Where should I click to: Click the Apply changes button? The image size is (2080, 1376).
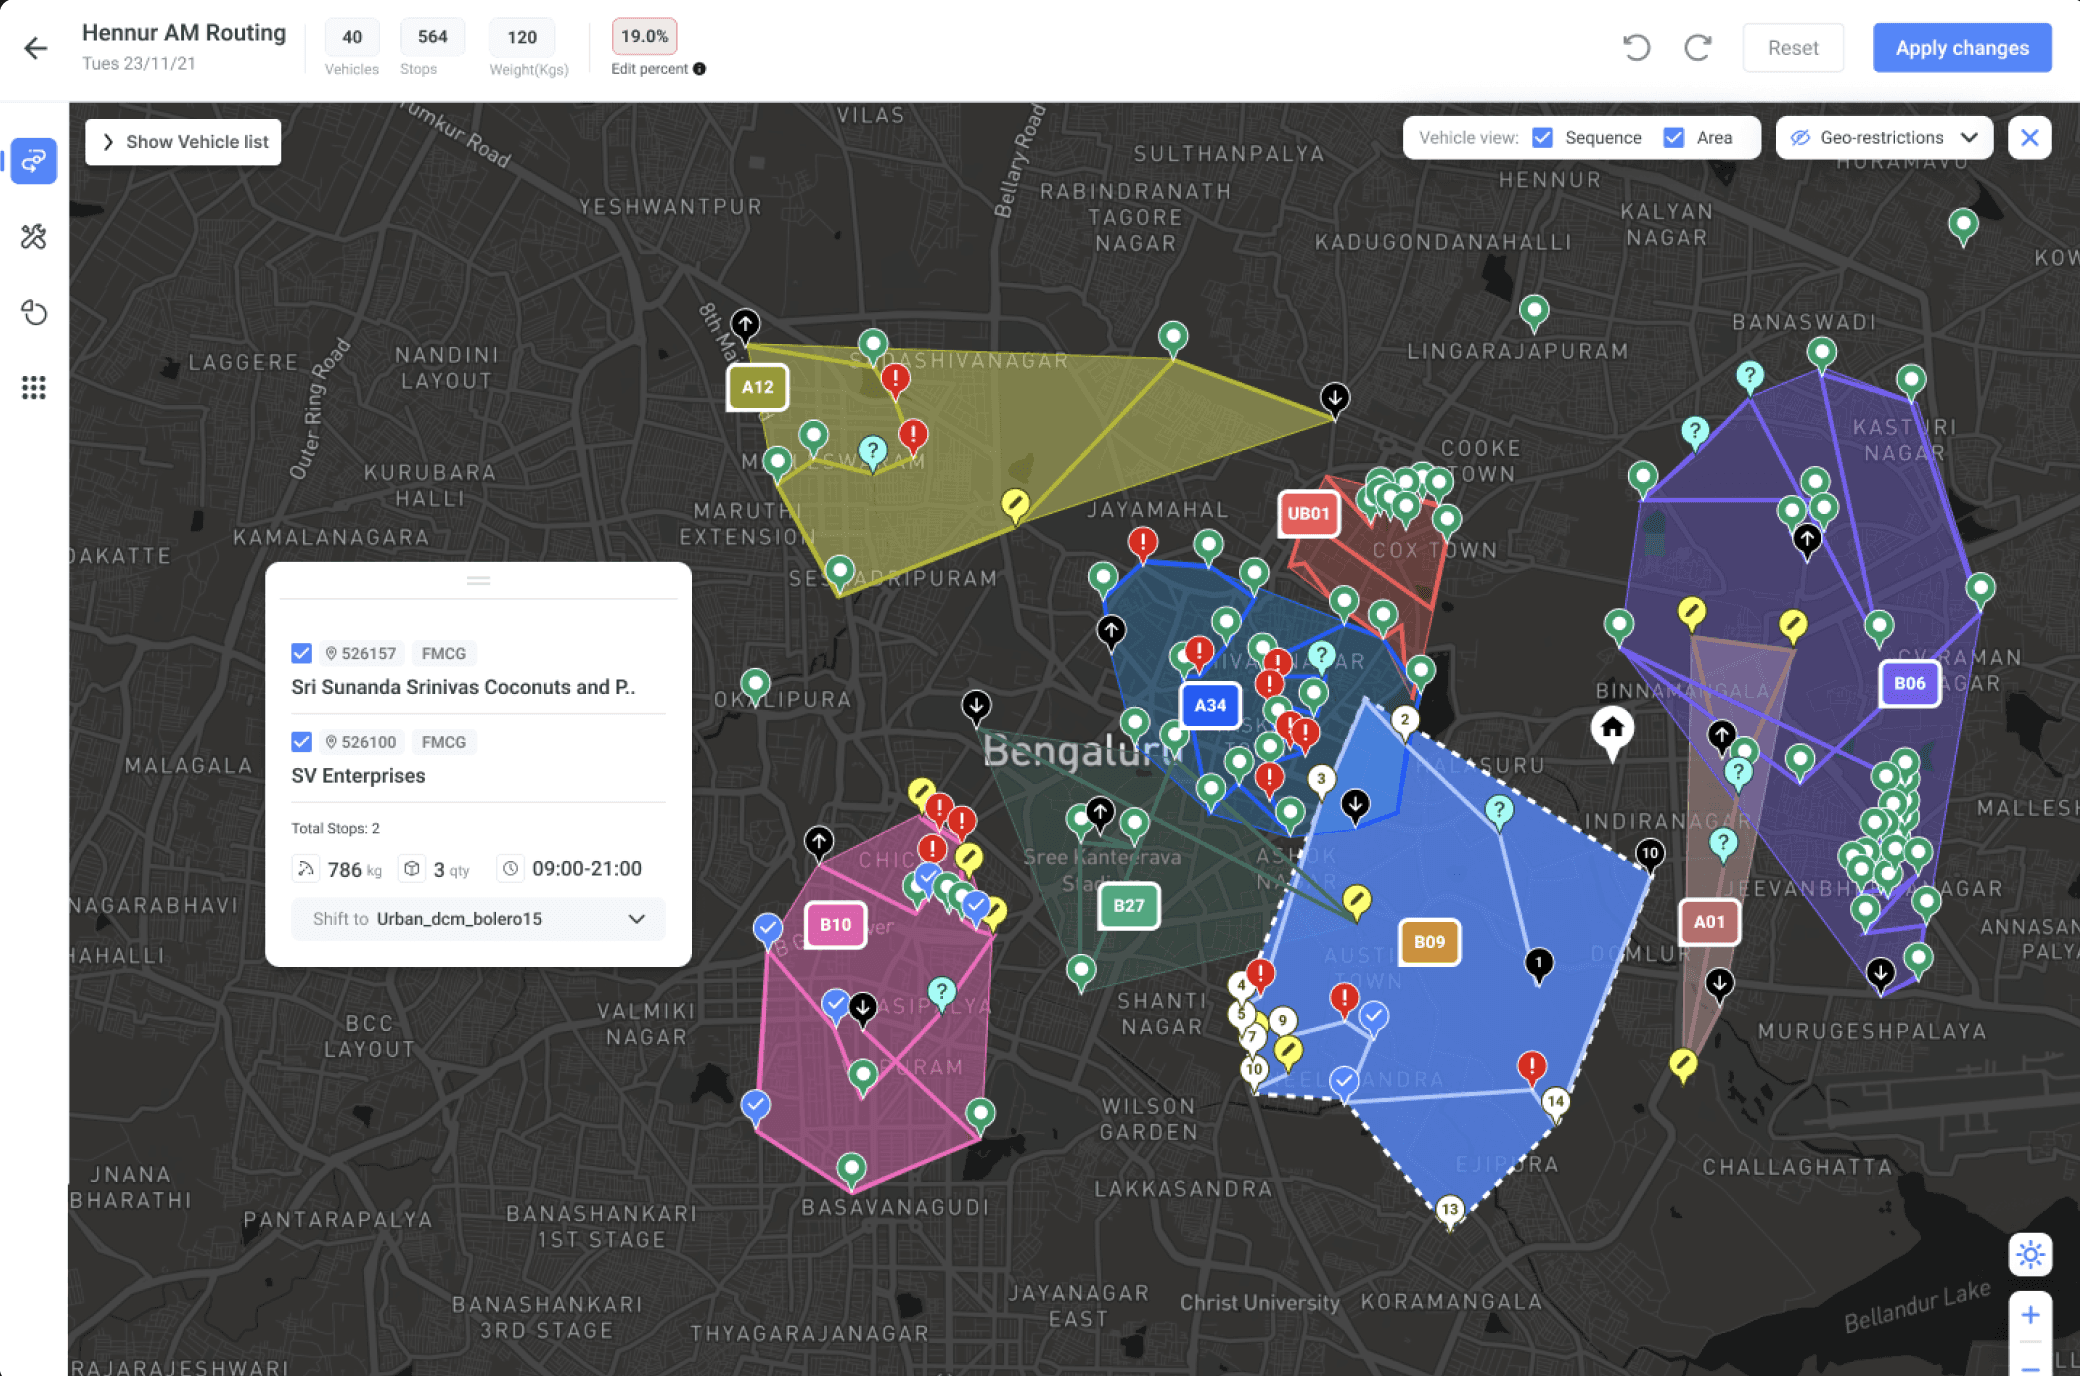(x=1962, y=48)
